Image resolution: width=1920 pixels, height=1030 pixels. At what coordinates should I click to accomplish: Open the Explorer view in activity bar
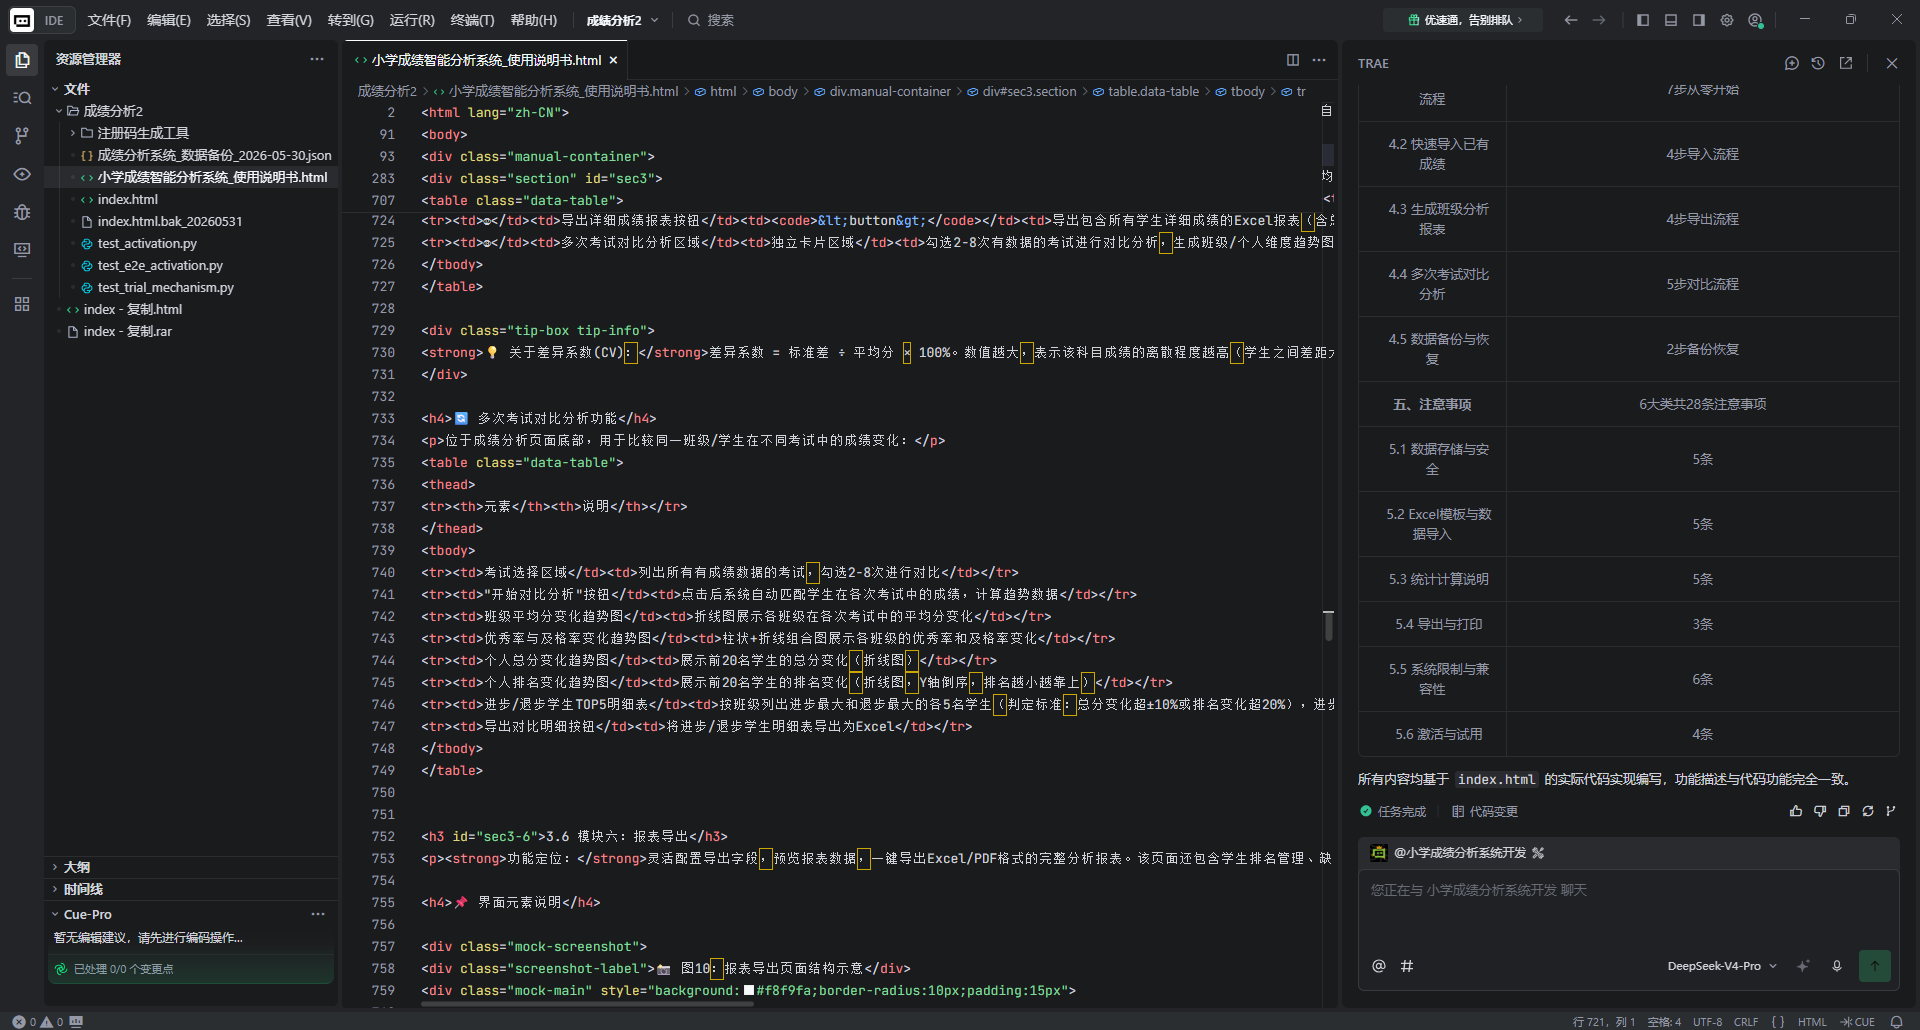pos(22,60)
